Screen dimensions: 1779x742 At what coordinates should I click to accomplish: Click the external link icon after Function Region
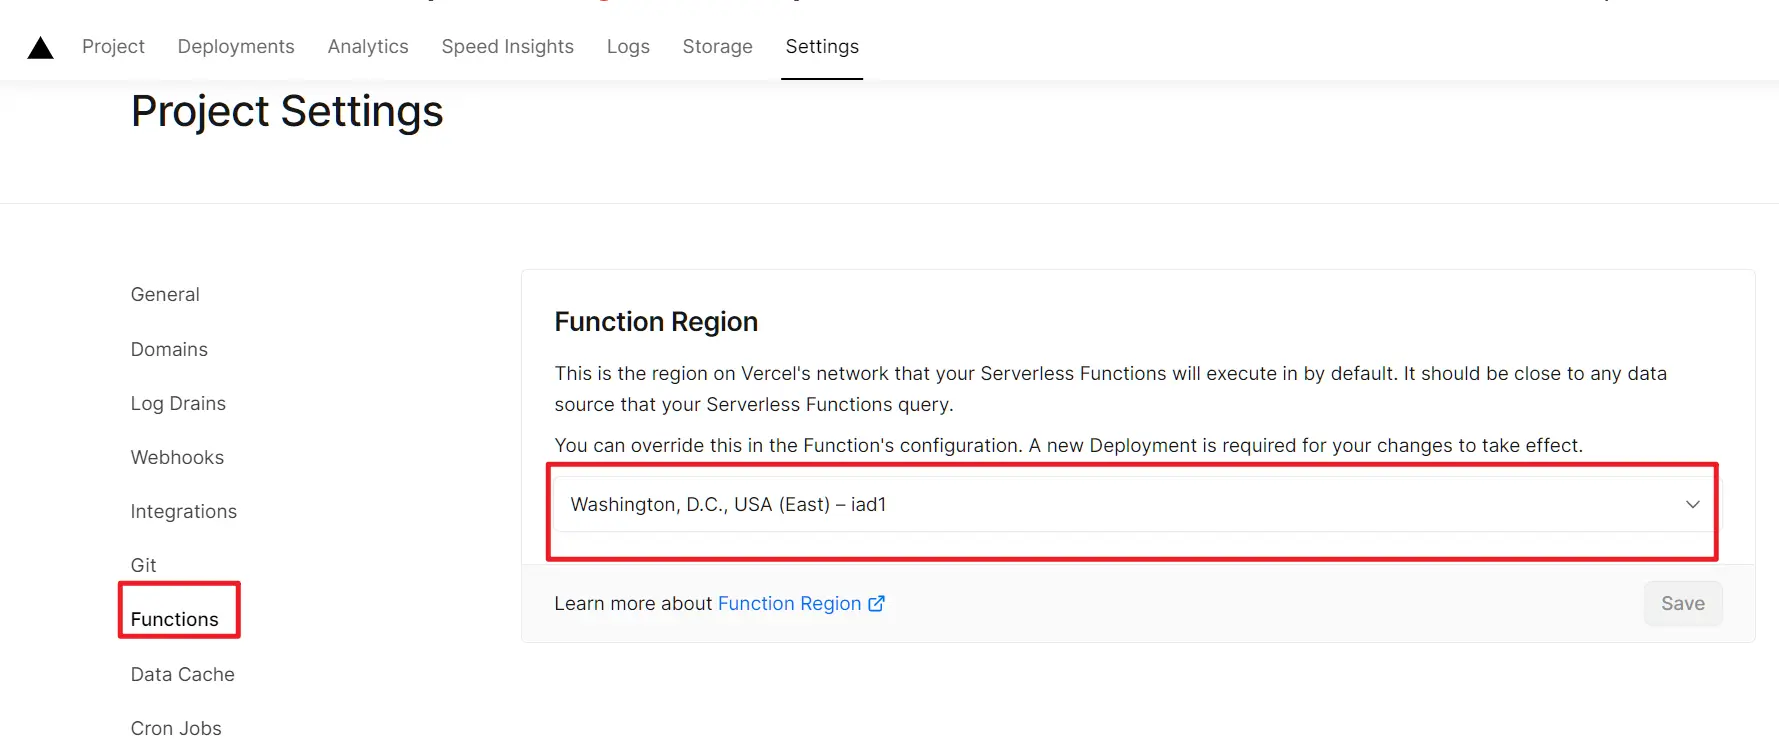tap(876, 604)
